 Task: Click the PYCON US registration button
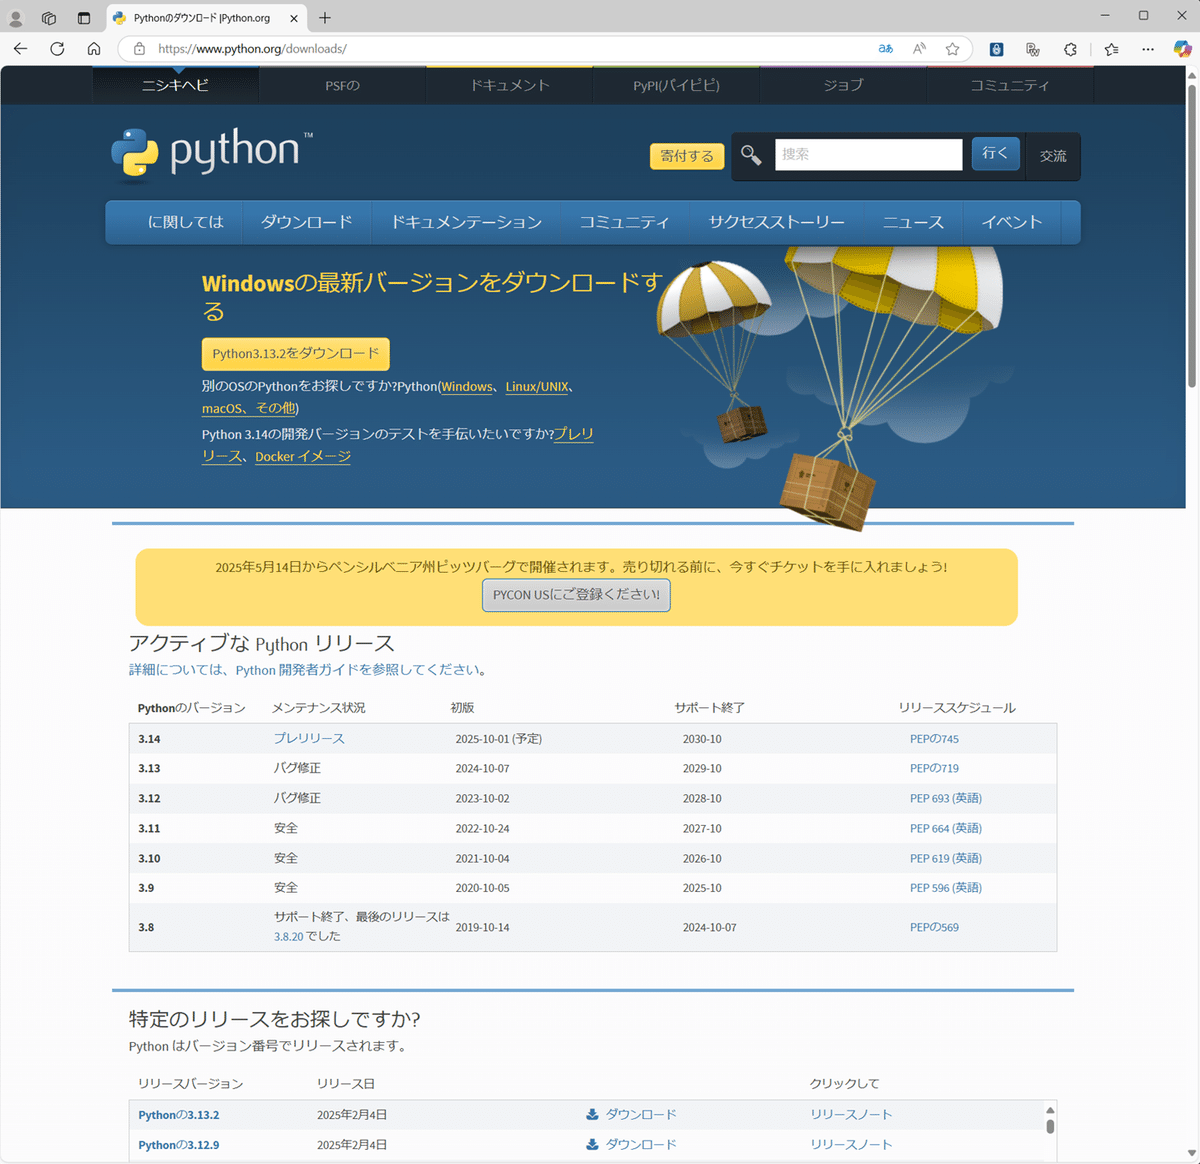(576, 595)
